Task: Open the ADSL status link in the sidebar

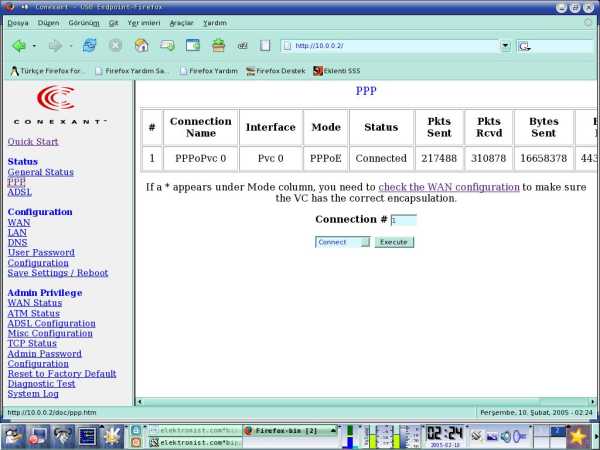Action: (x=19, y=192)
